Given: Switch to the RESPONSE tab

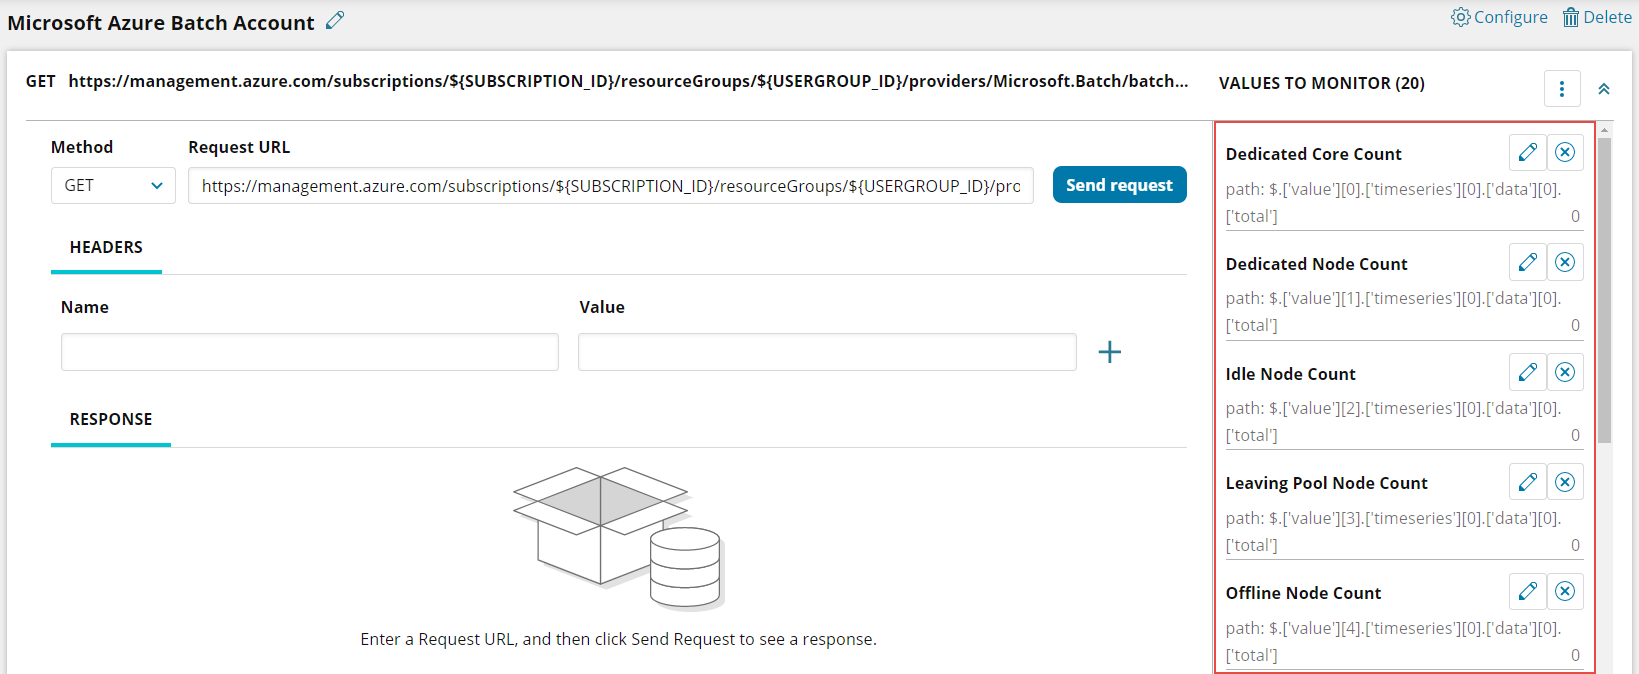Looking at the screenshot, I should 111,420.
